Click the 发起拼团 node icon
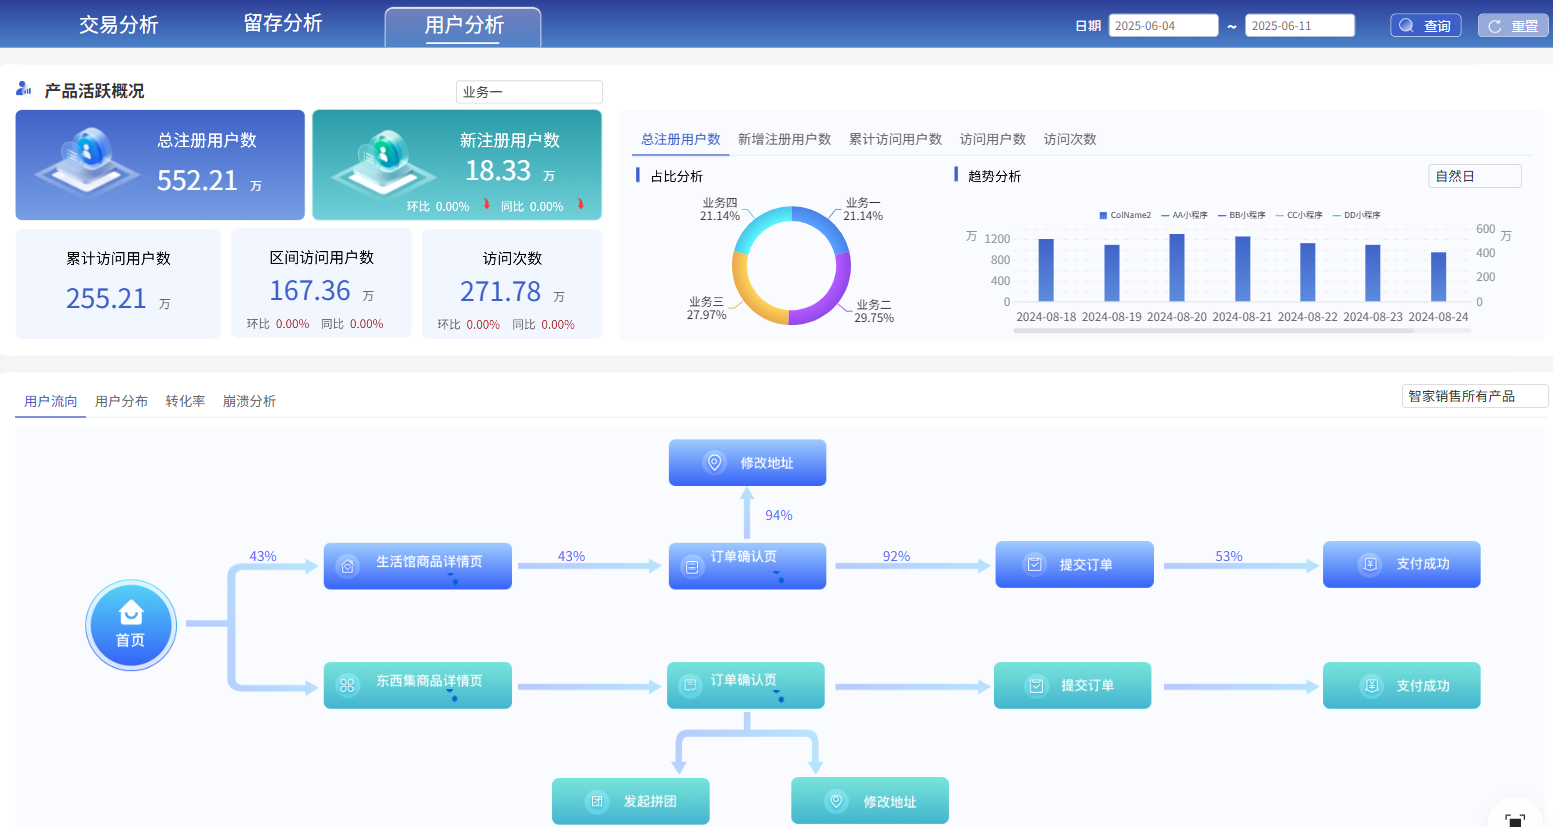 [x=597, y=801]
